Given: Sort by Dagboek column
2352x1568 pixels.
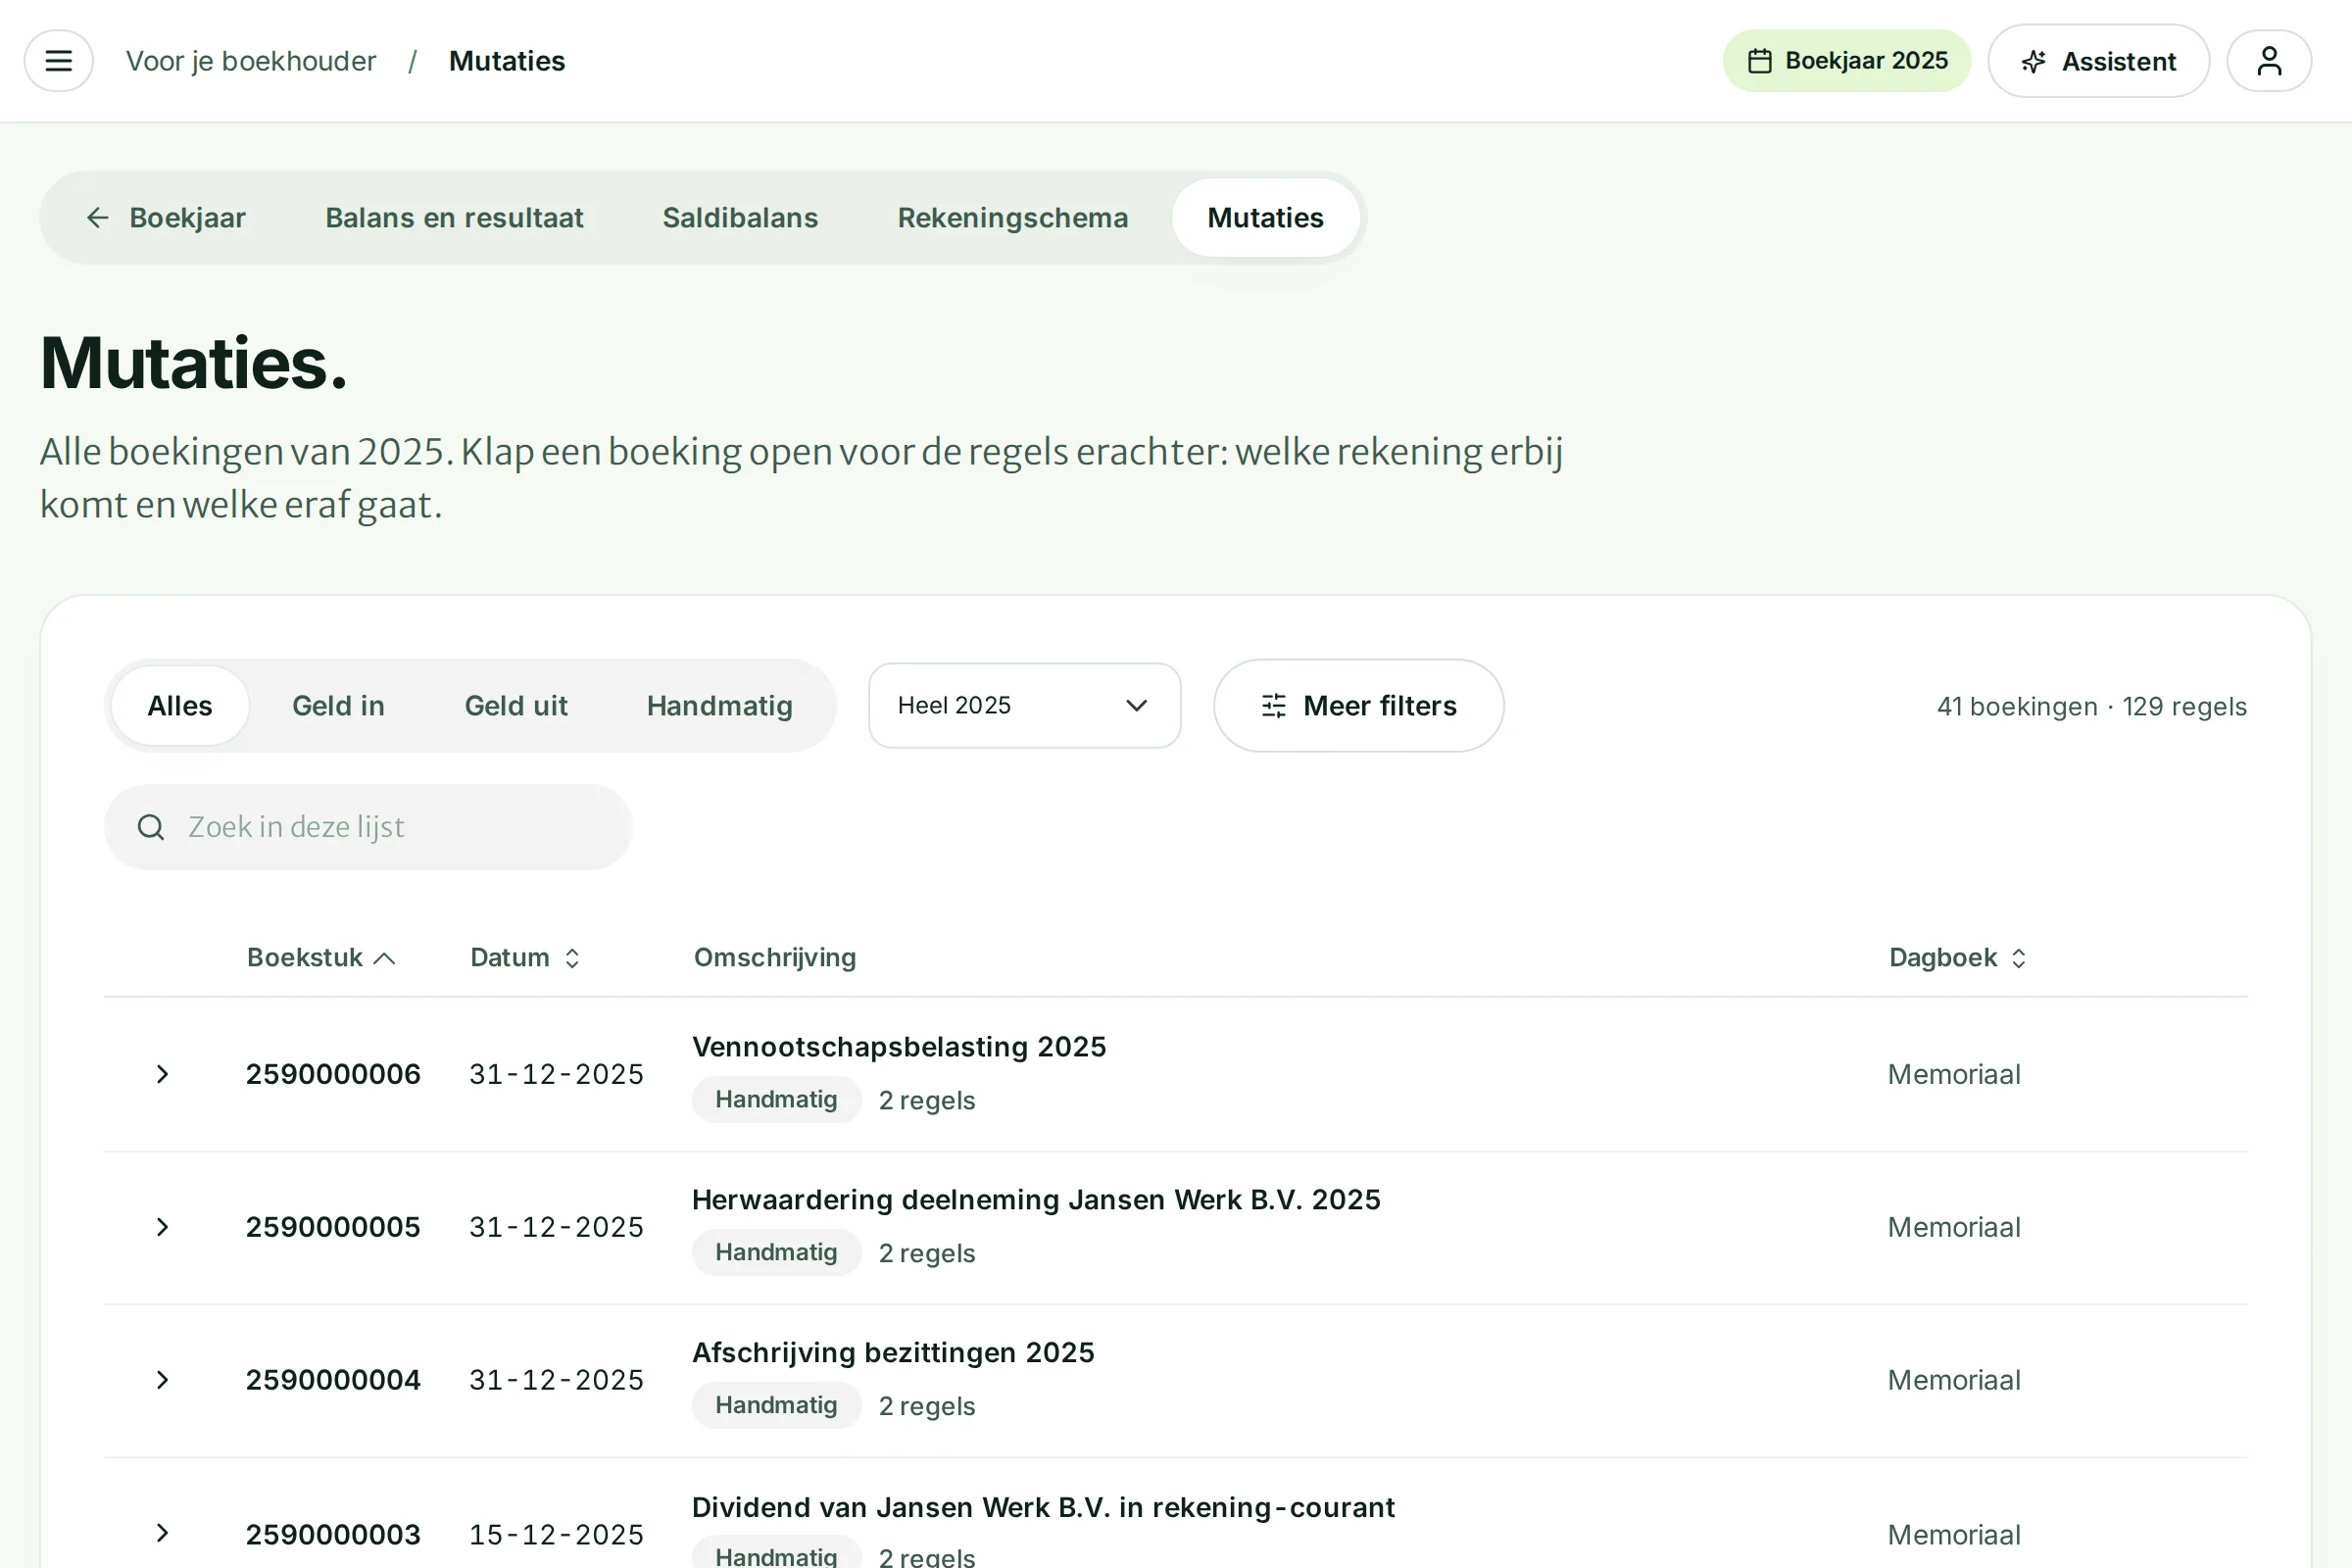Looking at the screenshot, I should [1957, 958].
